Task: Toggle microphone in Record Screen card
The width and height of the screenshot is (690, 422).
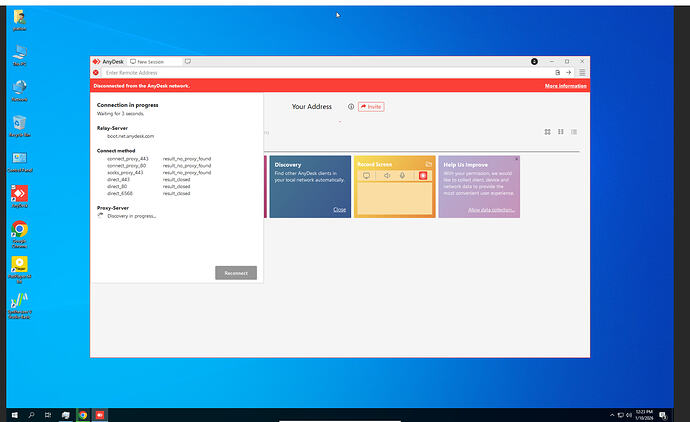Action: click(402, 176)
